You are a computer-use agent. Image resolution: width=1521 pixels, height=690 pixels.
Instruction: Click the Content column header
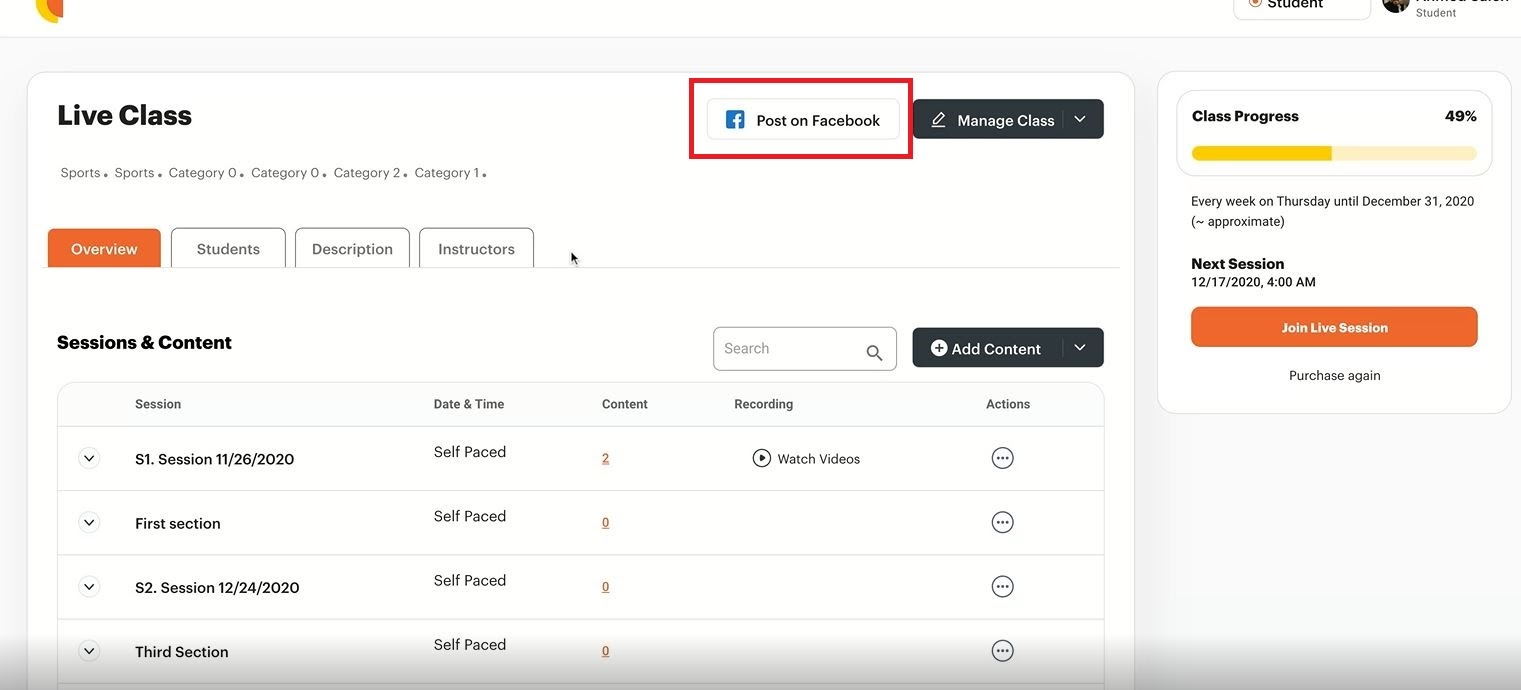[625, 404]
